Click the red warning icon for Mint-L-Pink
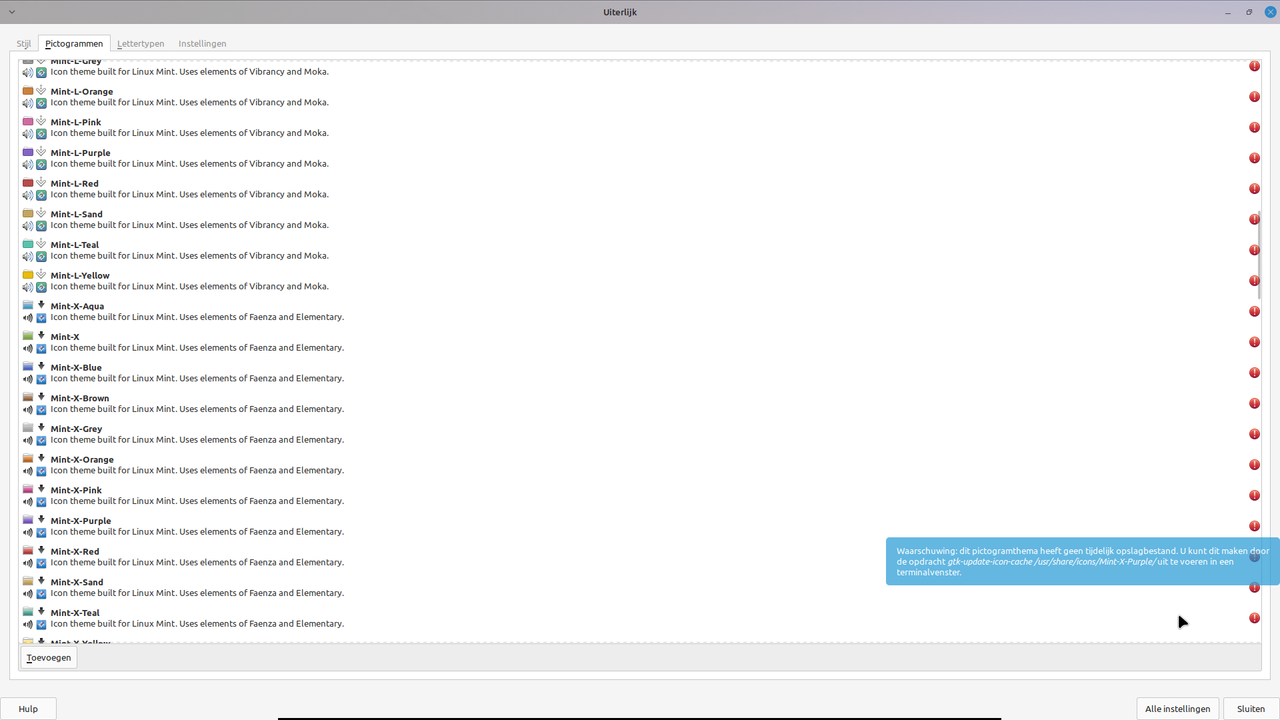Image resolution: width=1280 pixels, height=720 pixels. click(1254, 127)
